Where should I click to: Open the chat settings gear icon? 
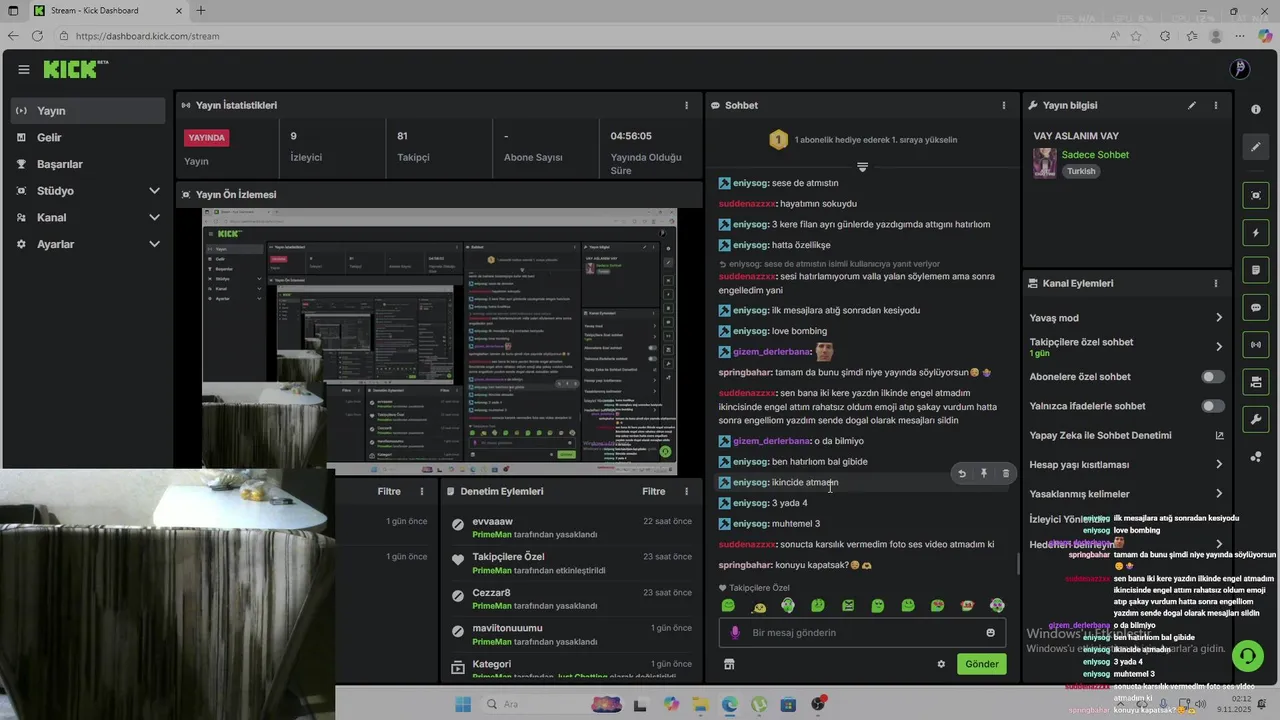pyautogui.click(x=941, y=664)
